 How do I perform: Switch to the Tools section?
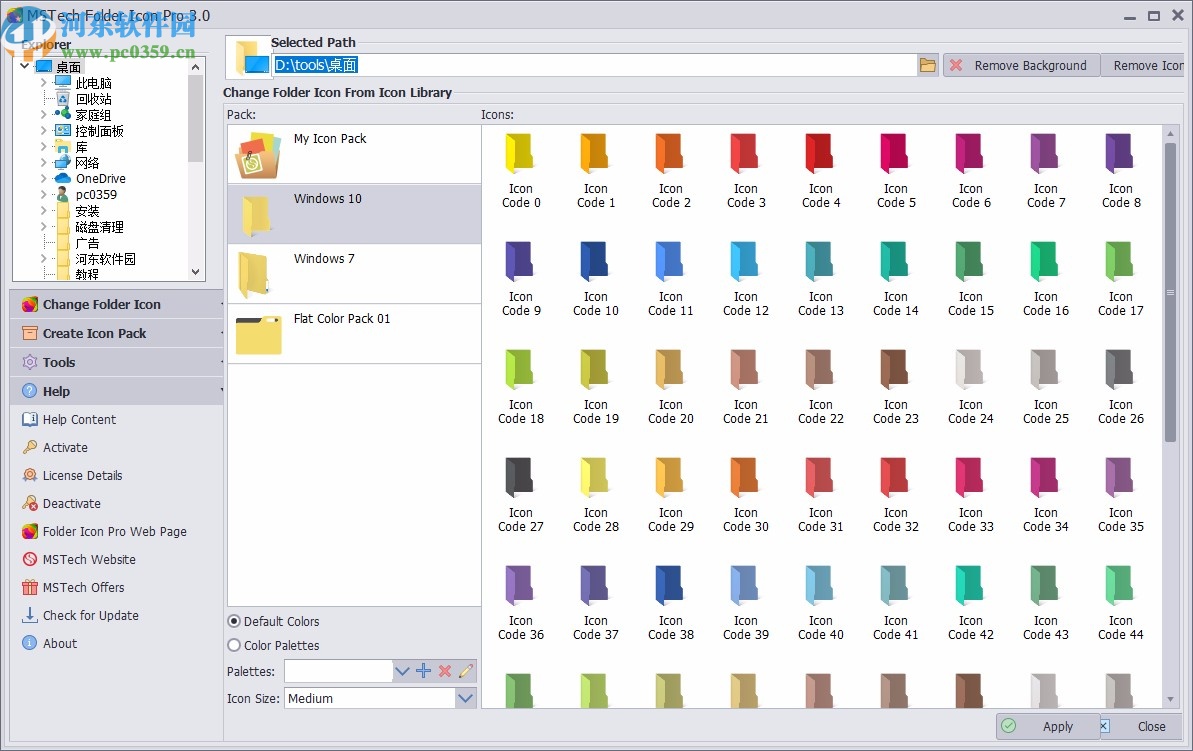(x=58, y=362)
